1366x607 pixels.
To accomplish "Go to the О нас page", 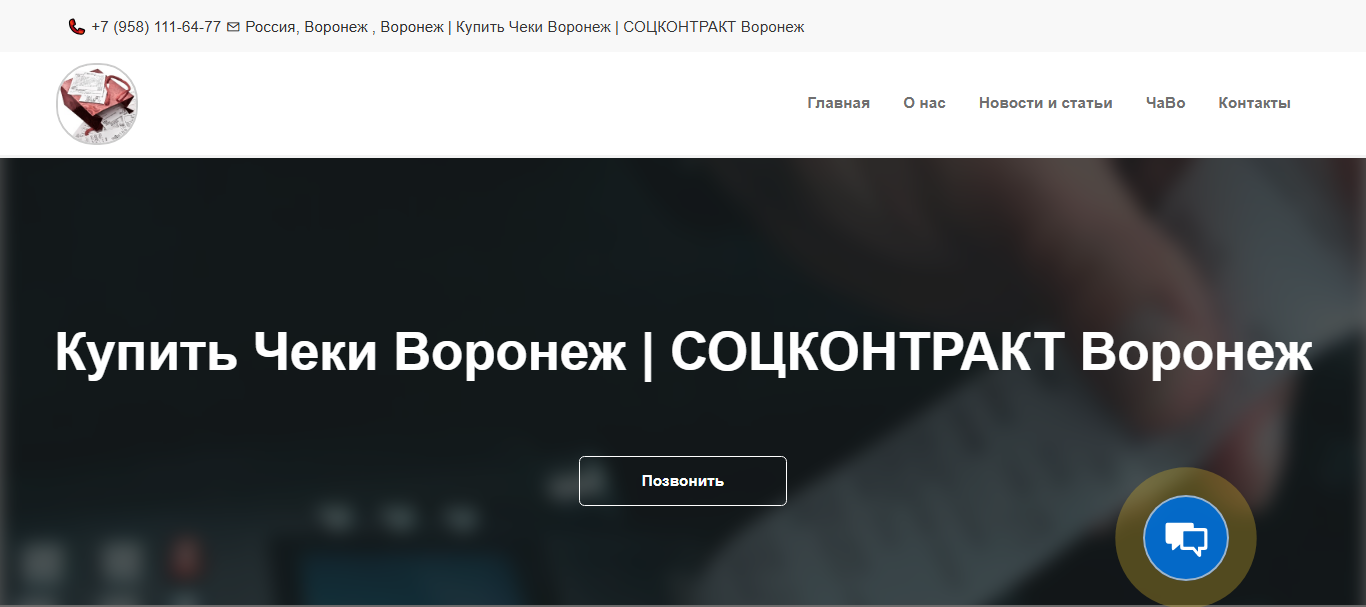I will (924, 103).
